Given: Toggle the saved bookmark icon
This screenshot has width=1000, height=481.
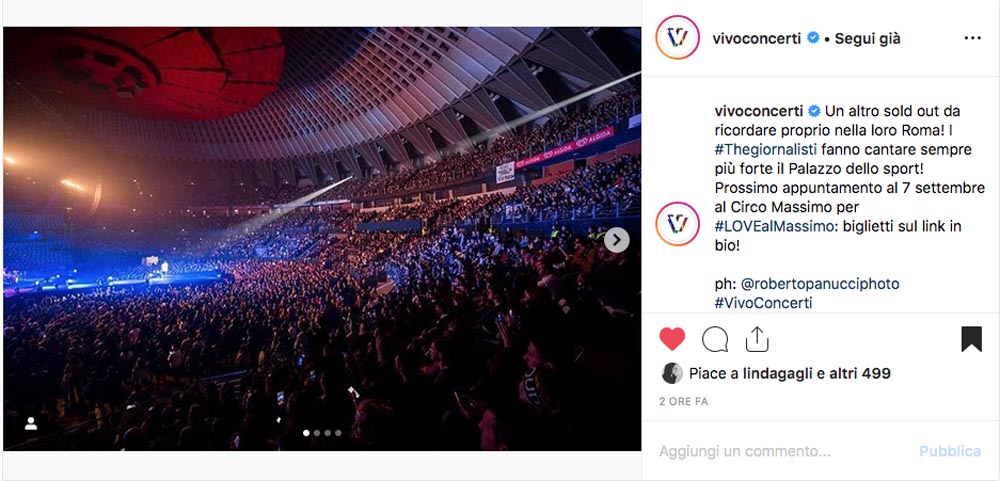Looking at the screenshot, I should [971, 339].
